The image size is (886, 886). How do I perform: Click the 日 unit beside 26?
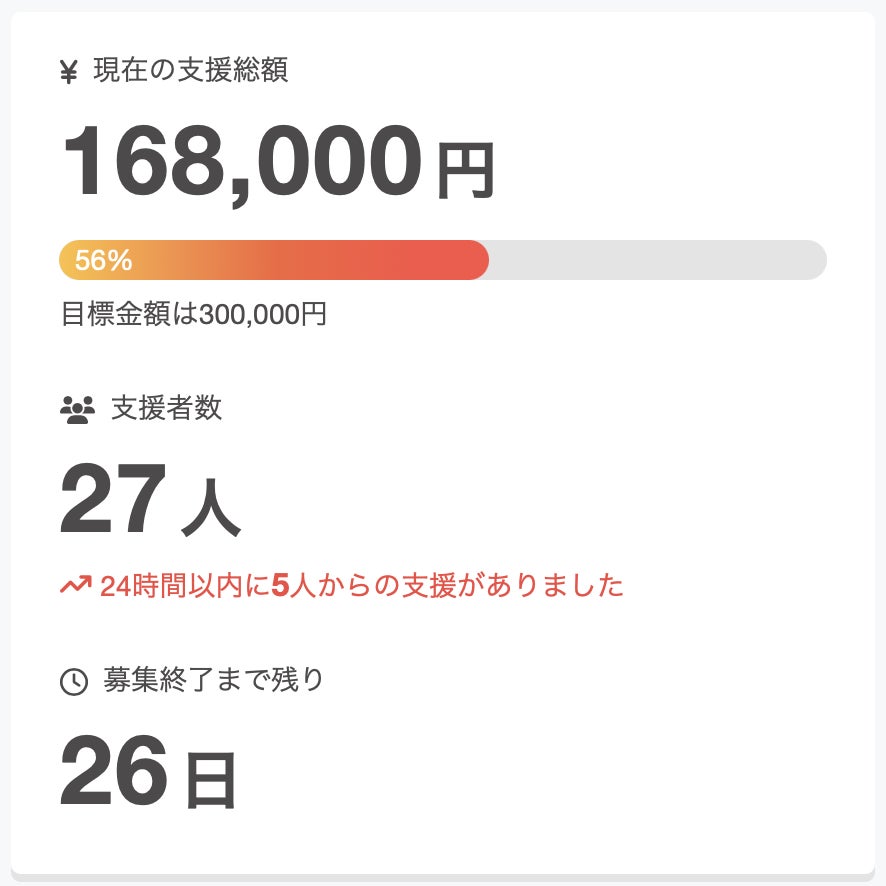(210, 781)
